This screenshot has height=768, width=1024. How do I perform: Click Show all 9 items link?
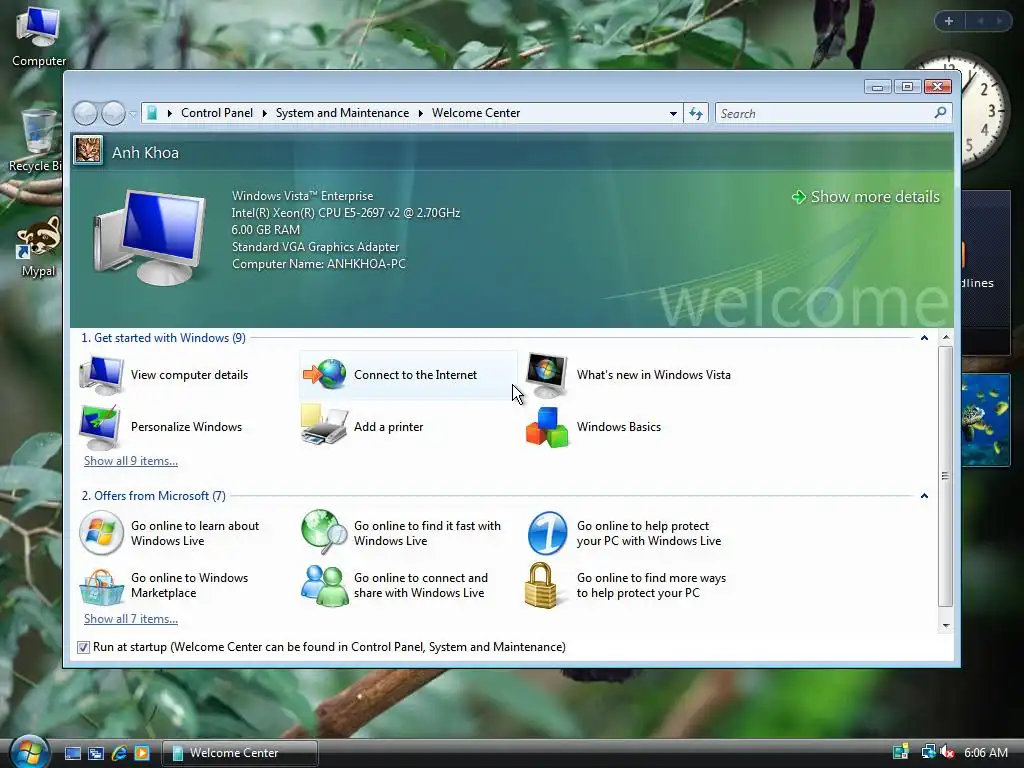131,461
